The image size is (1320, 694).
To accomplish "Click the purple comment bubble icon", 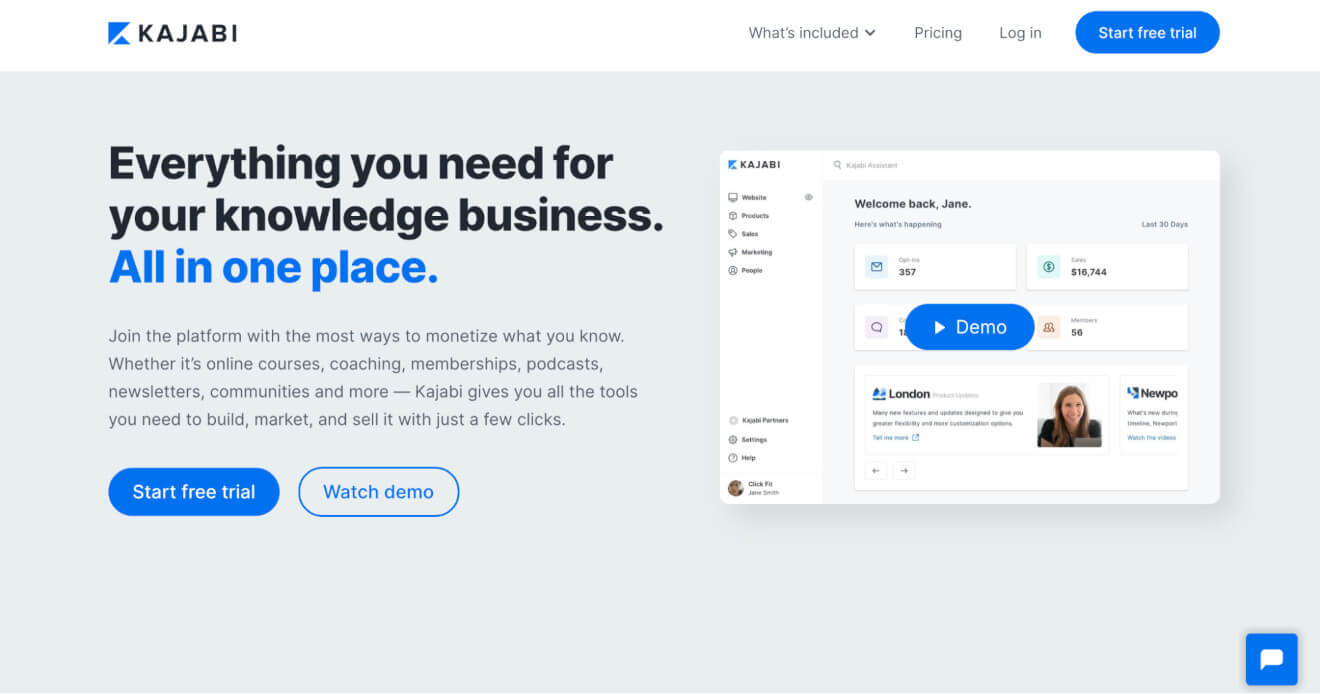I will (x=877, y=327).
